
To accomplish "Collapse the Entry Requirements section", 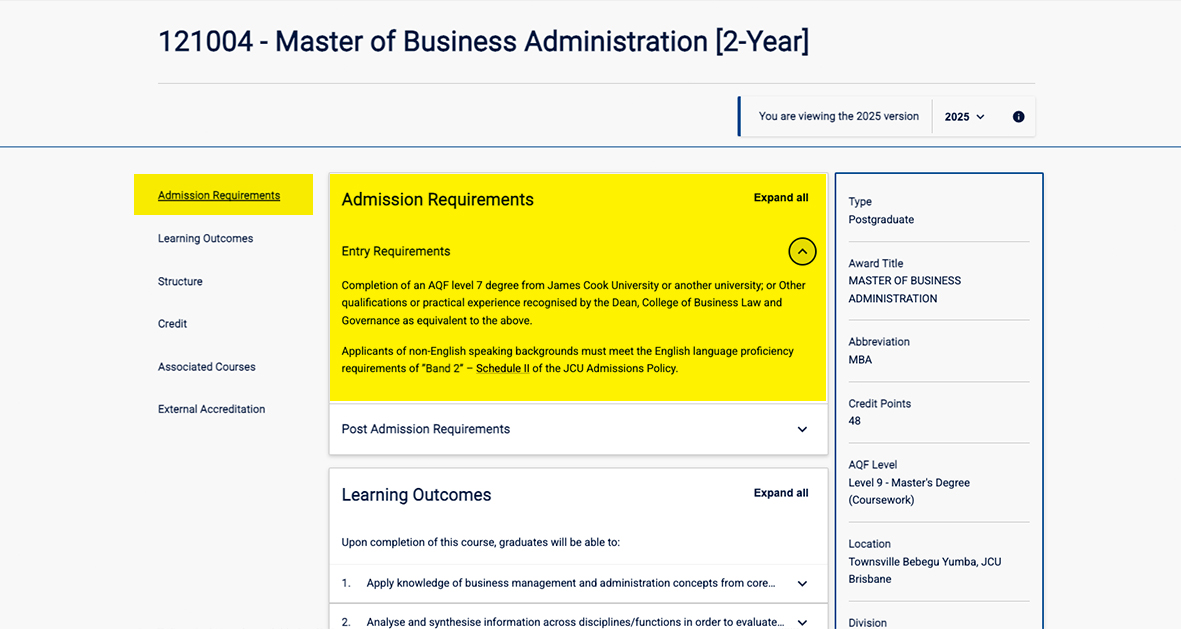I will pyautogui.click(x=802, y=252).
